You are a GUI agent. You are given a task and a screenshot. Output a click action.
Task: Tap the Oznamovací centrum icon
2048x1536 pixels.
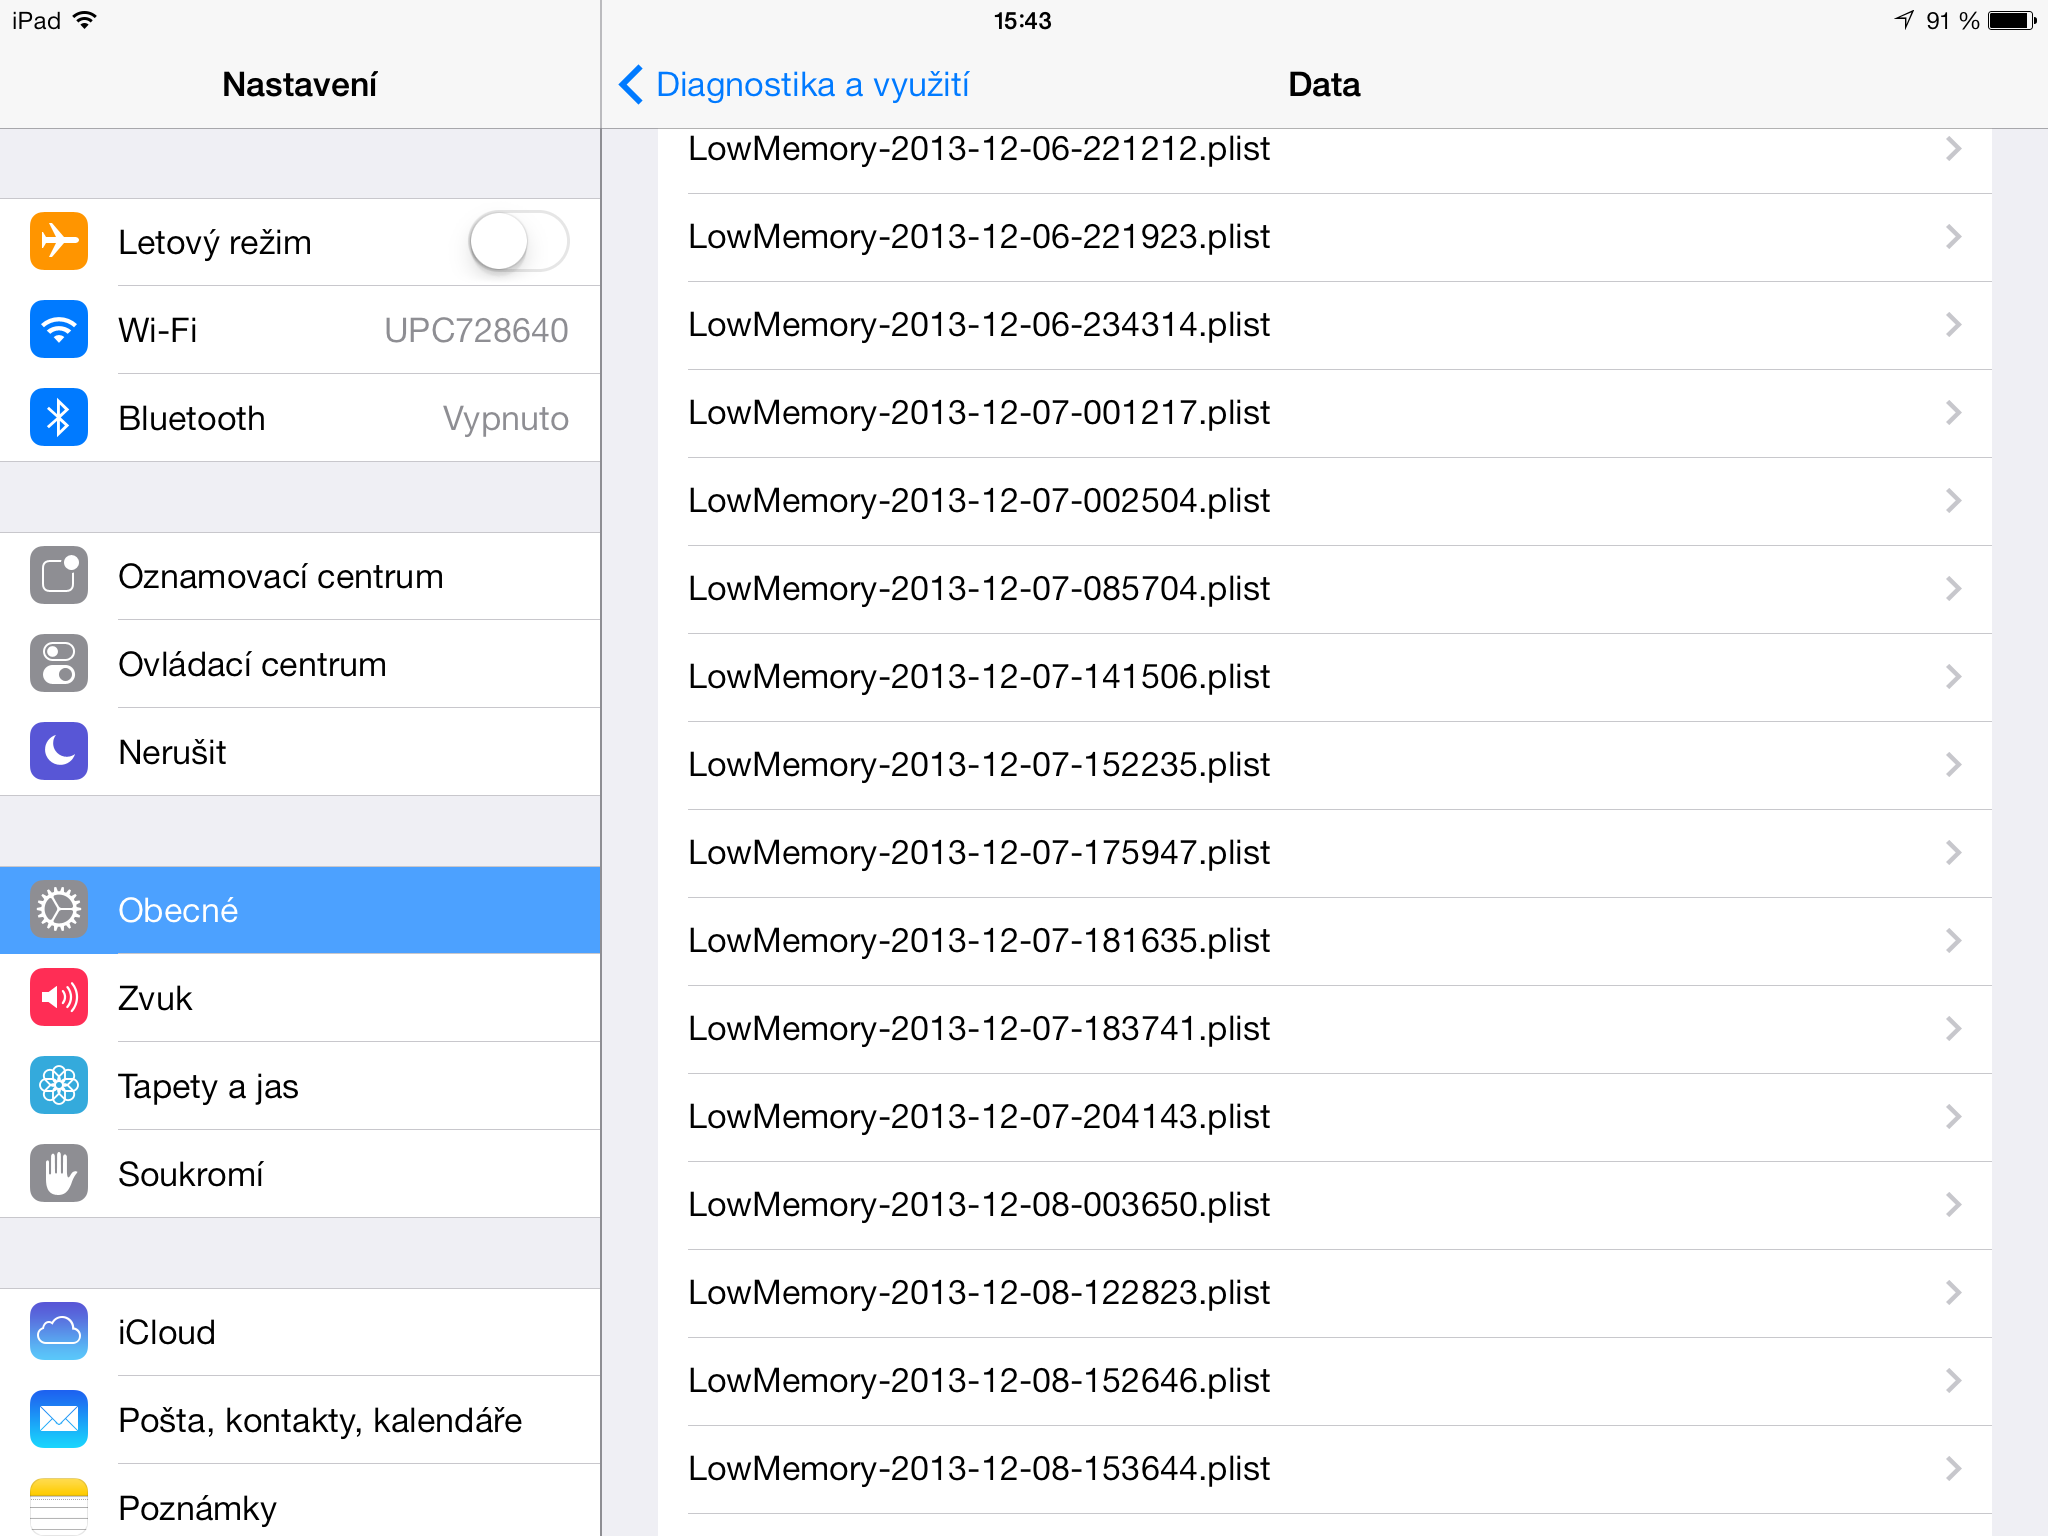(59, 575)
